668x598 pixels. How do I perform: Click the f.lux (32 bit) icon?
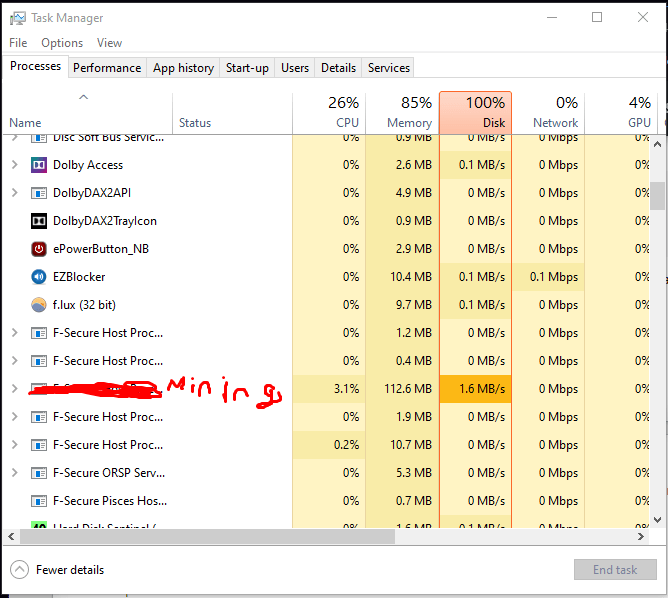coord(39,305)
